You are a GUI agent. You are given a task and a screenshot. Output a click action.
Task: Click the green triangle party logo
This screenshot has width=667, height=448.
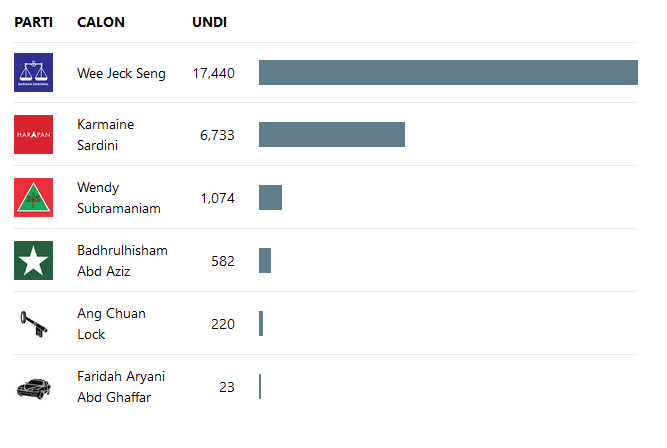click(x=33, y=198)
